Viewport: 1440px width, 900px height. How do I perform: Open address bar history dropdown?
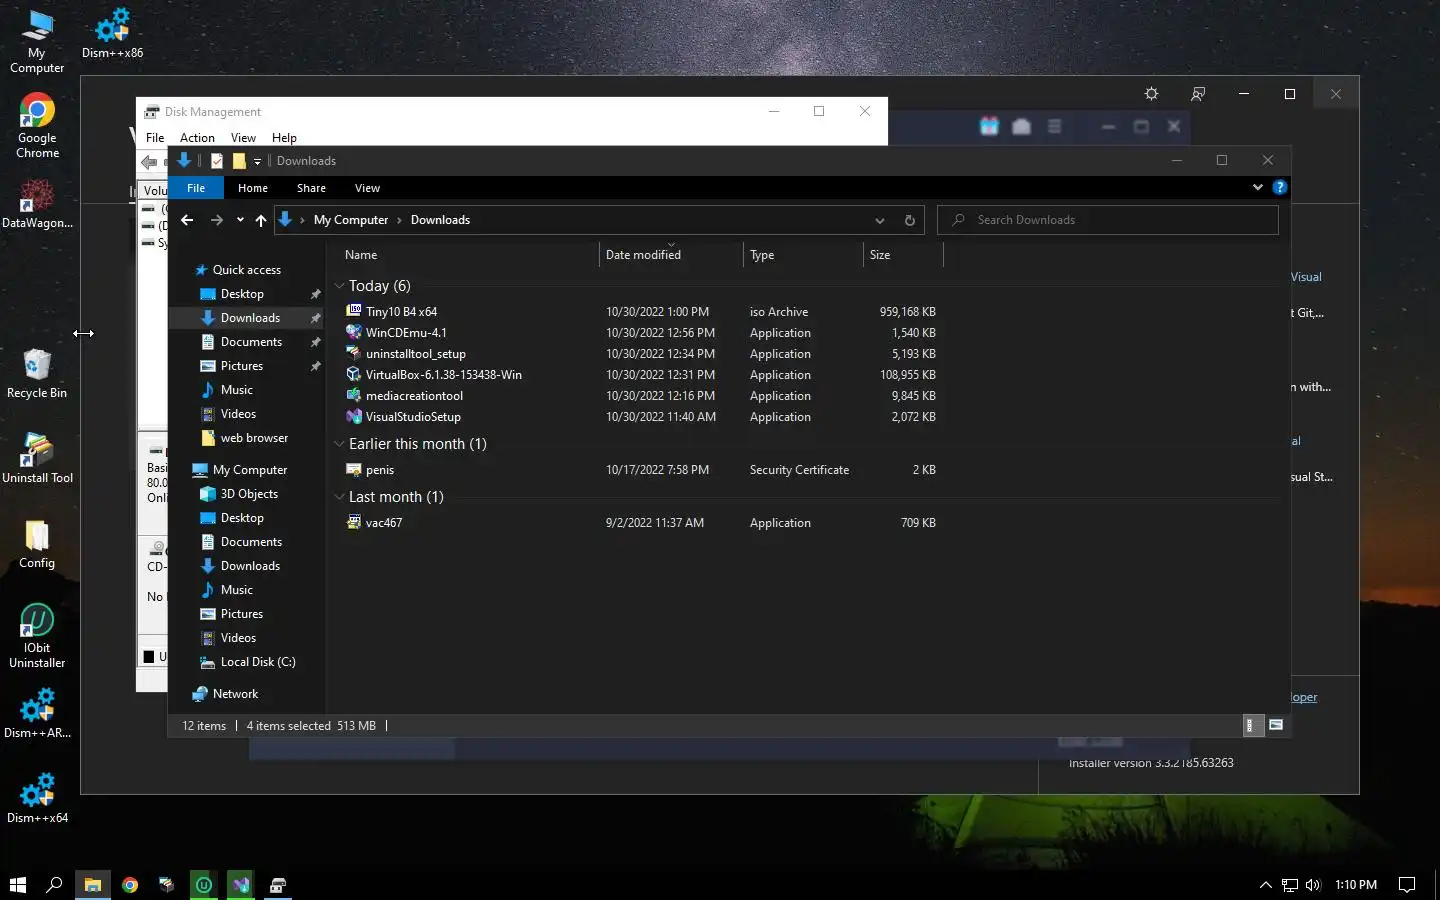[879, 220]
